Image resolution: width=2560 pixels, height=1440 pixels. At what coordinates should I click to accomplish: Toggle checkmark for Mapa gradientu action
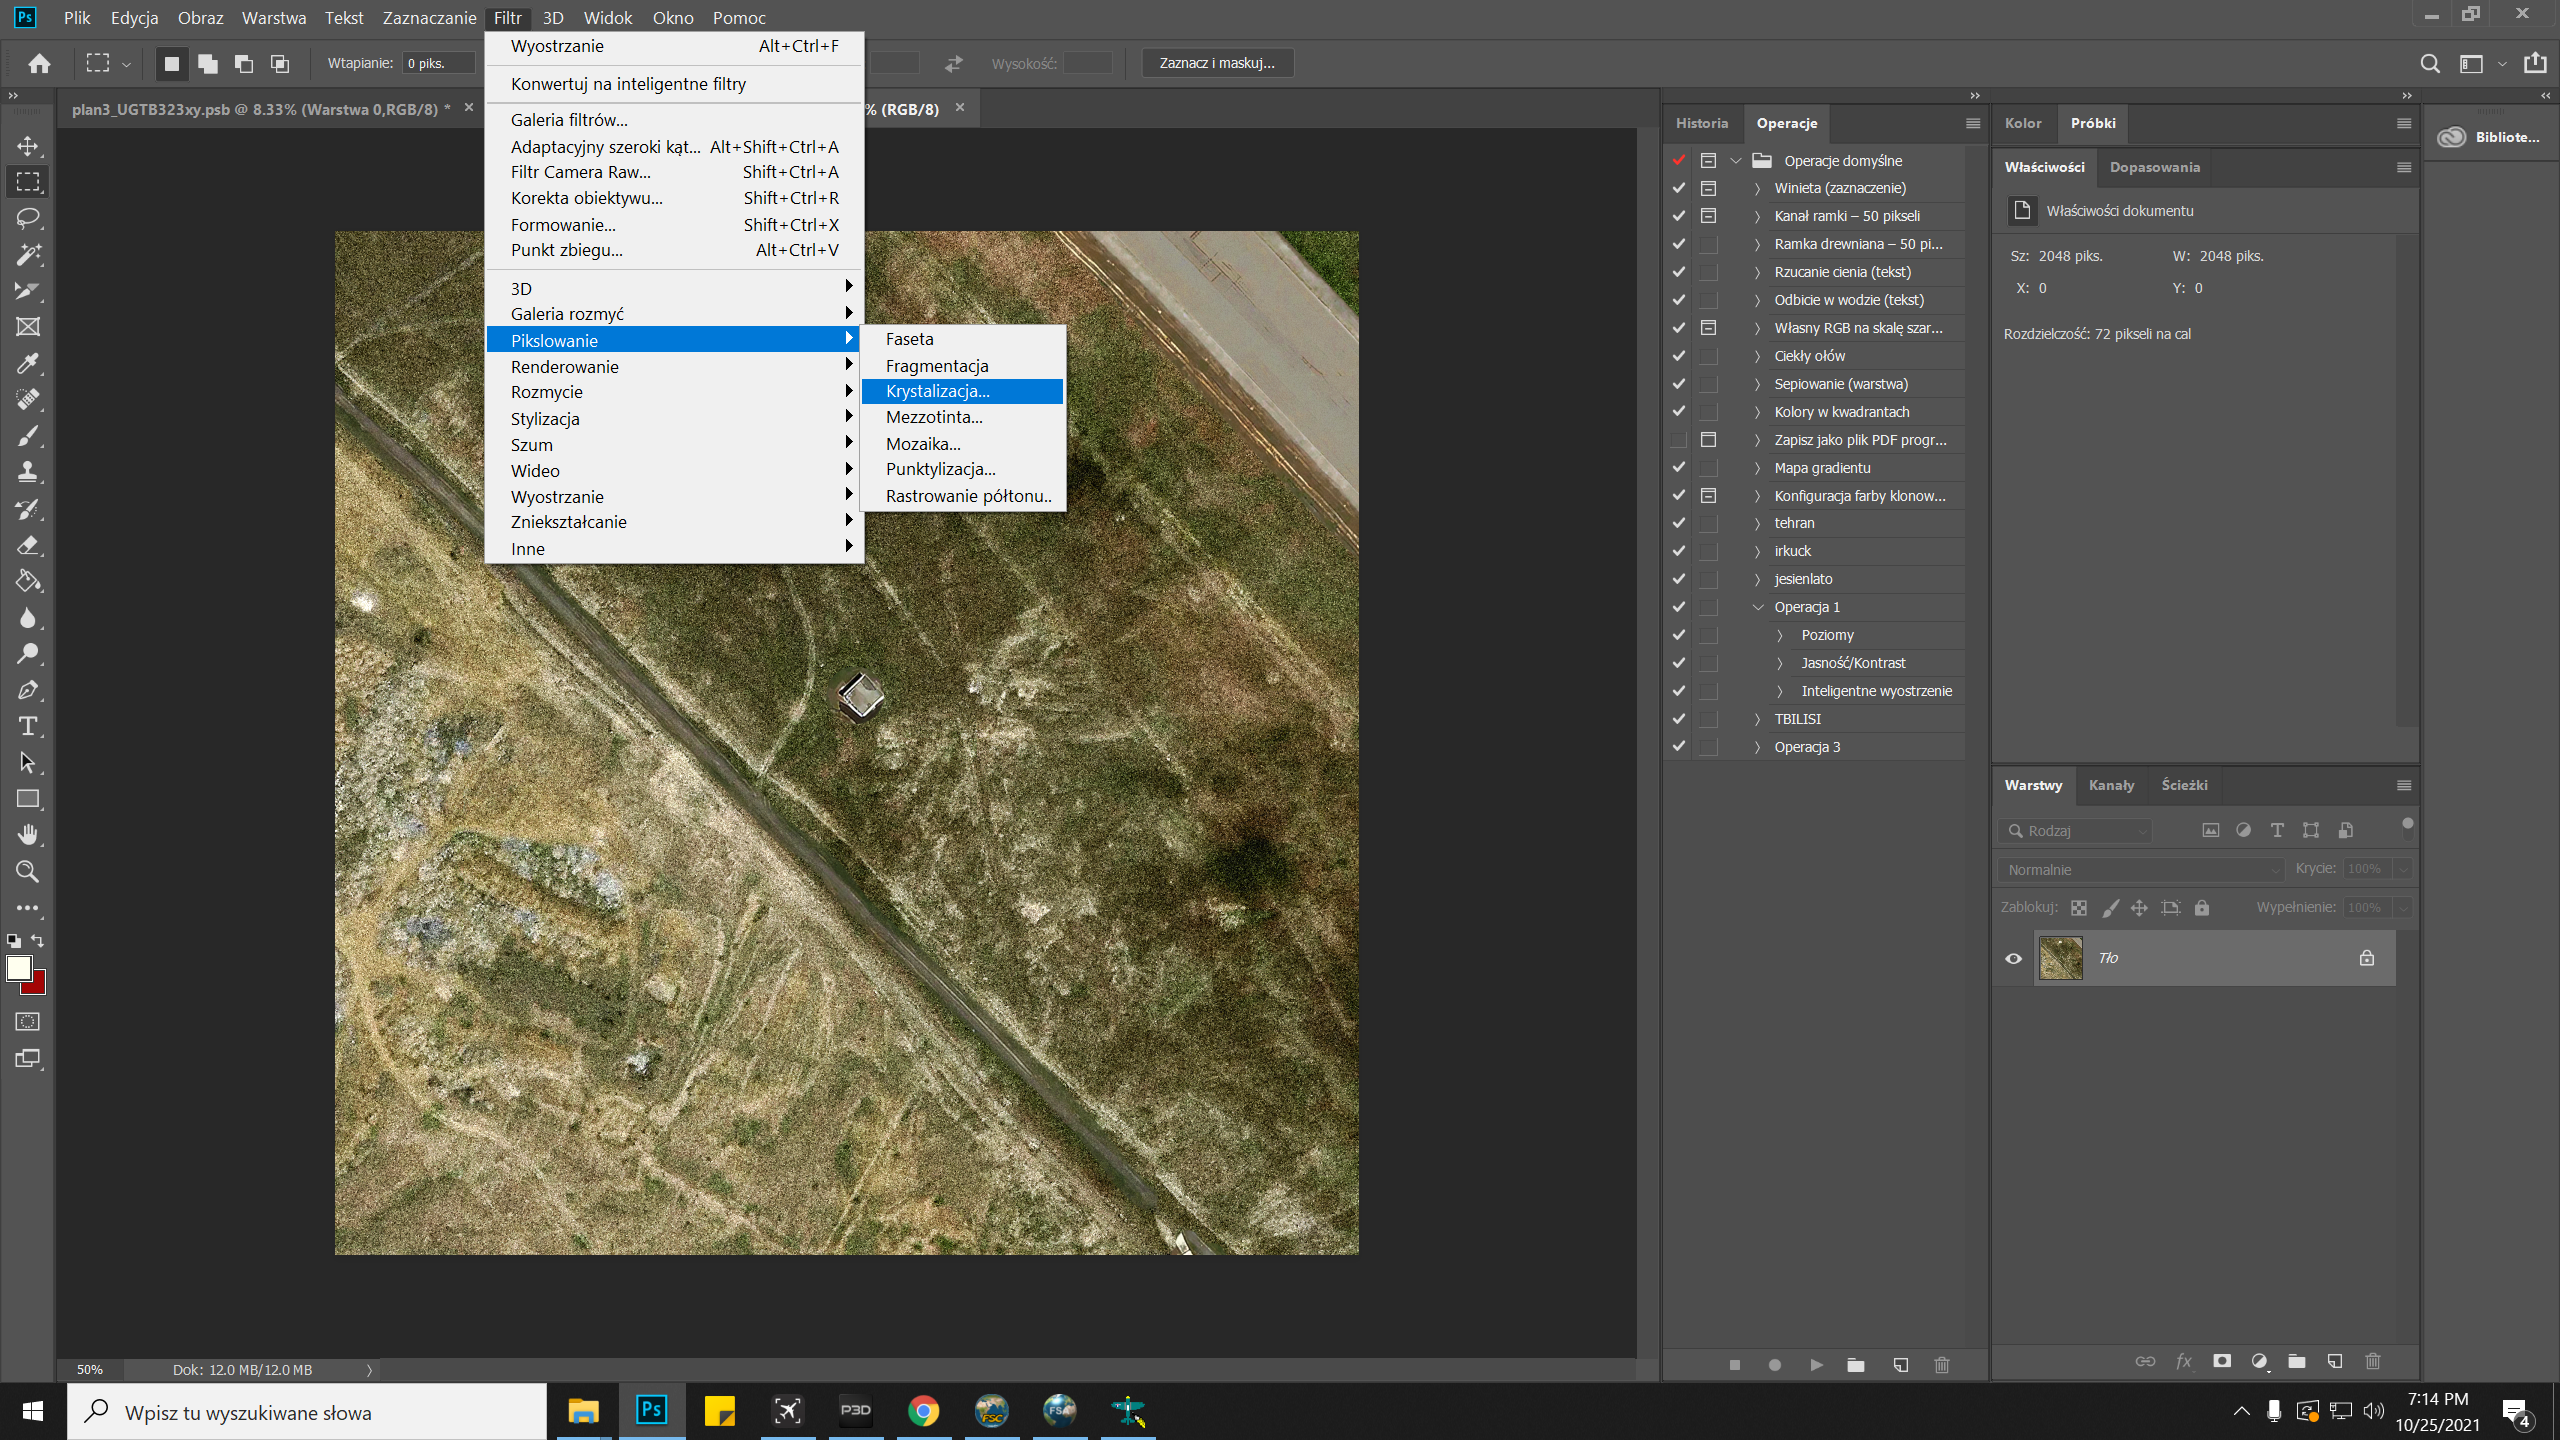1679,467
